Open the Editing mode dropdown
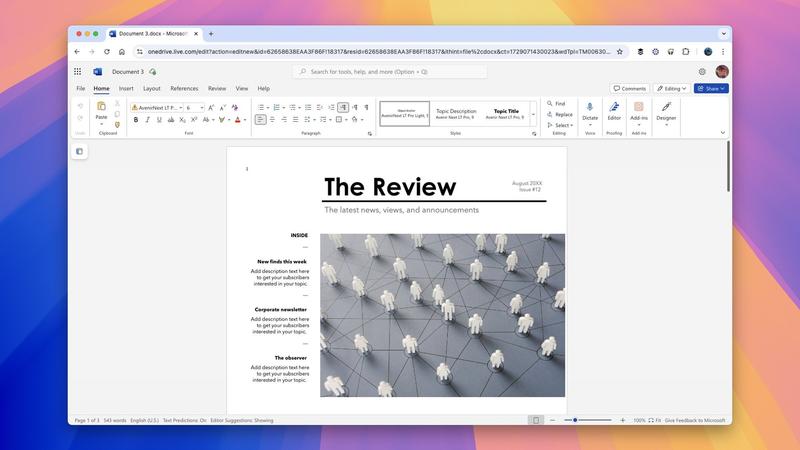 (672, 88)
